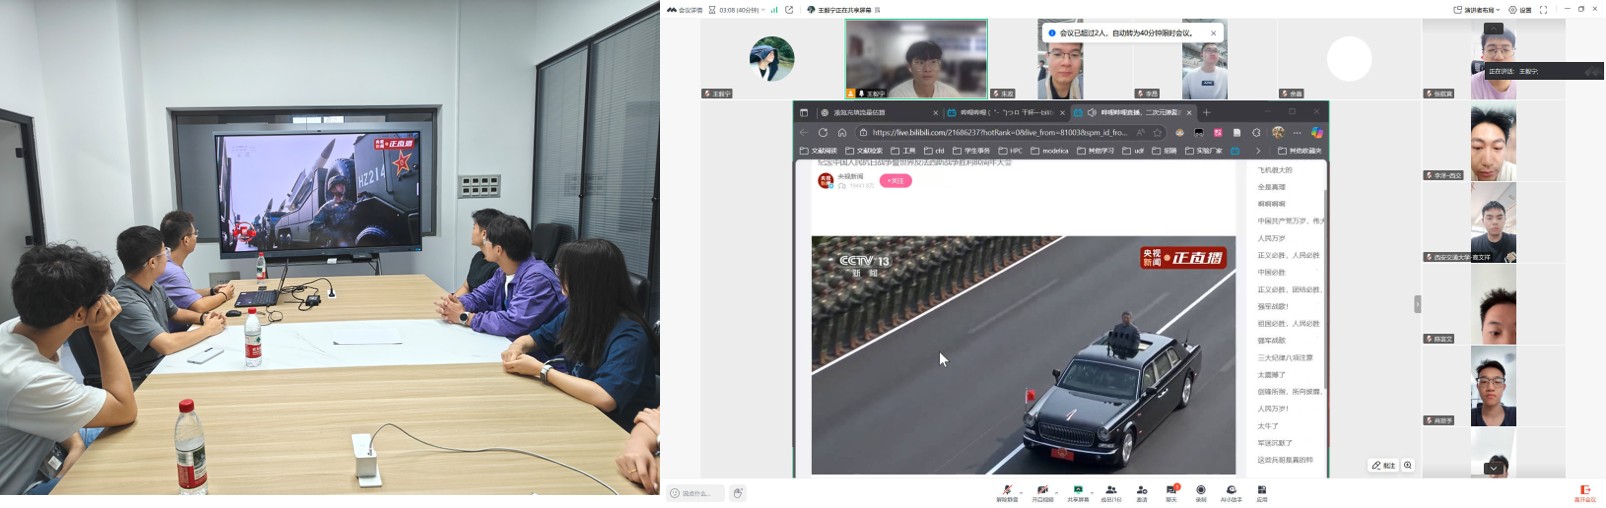Click the annotate button on shared screen
The image size is (1606, 508).
tap(1383, 465)
